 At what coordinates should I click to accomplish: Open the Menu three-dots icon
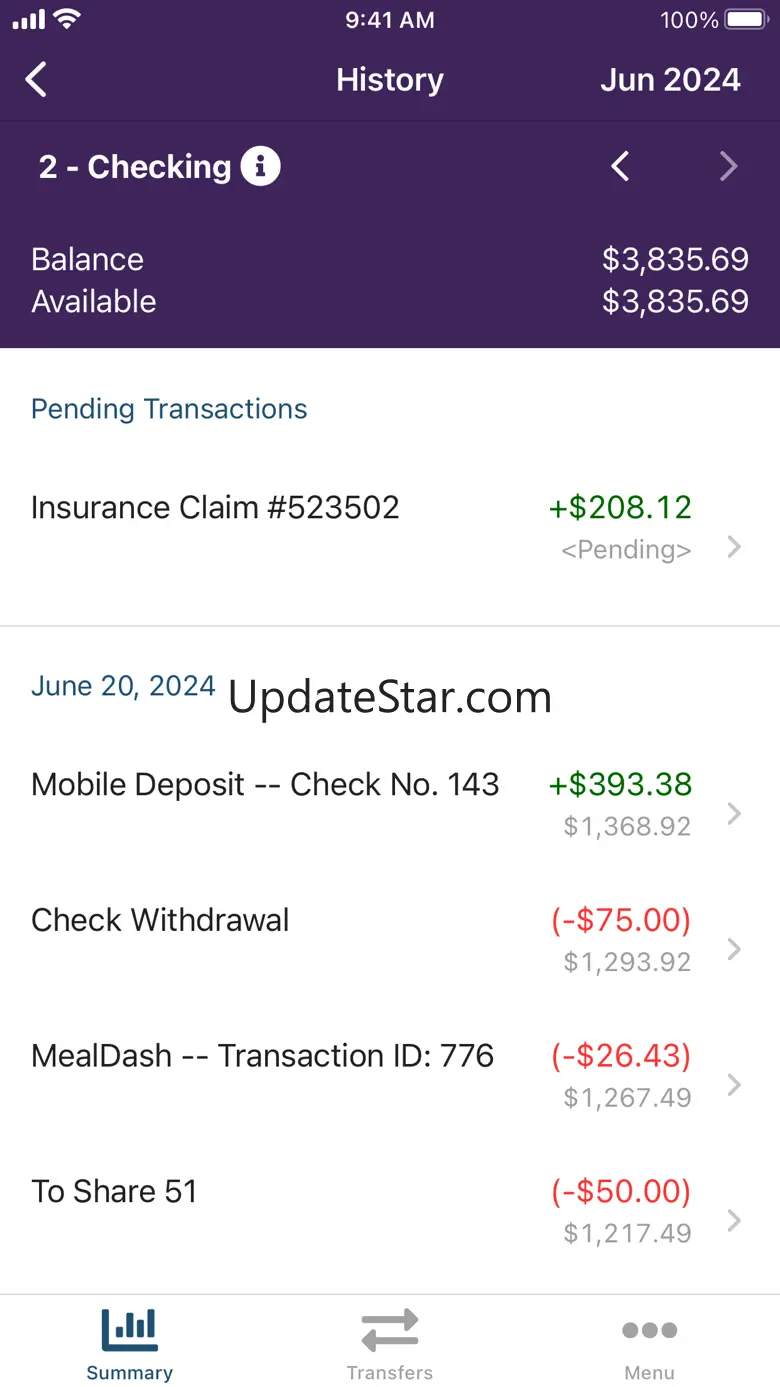pyautogui.click(x=650, y=1330)
